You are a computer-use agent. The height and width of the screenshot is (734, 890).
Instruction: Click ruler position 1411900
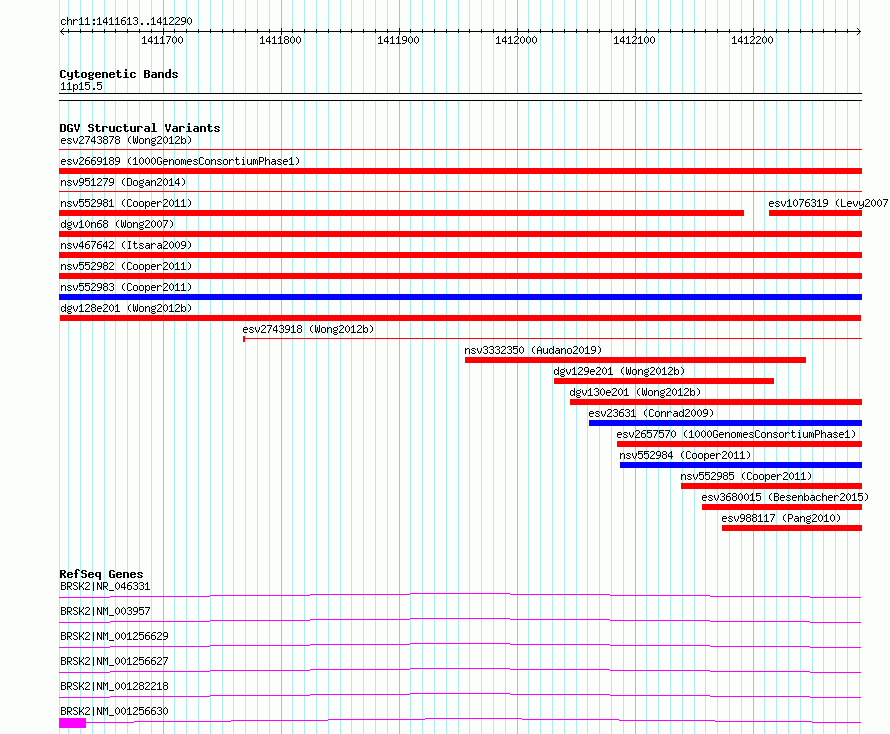(x=398, y=40)
